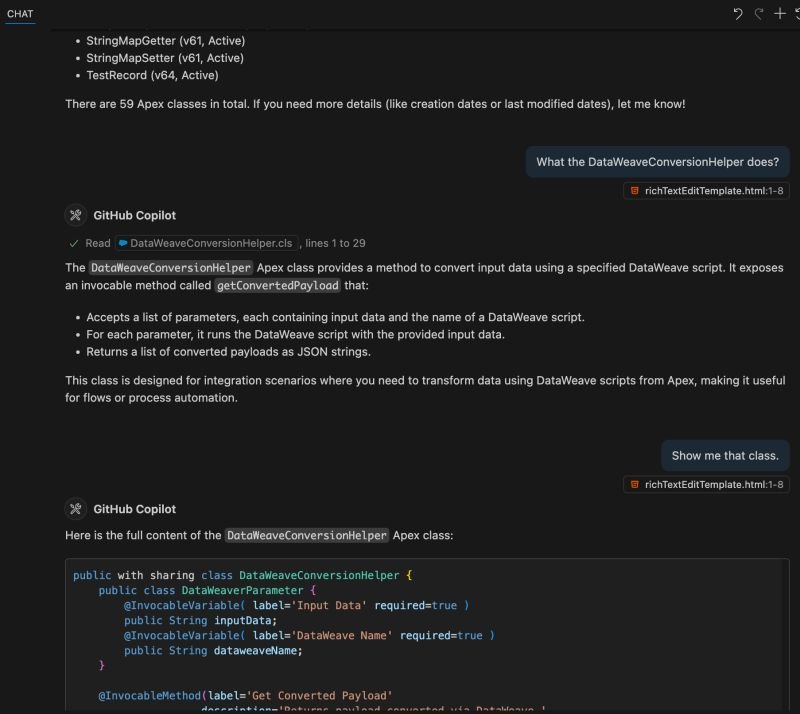
Task: Open the DataWeaveConversionHelper.cls file reference
Action: click(x=206, y=243)
